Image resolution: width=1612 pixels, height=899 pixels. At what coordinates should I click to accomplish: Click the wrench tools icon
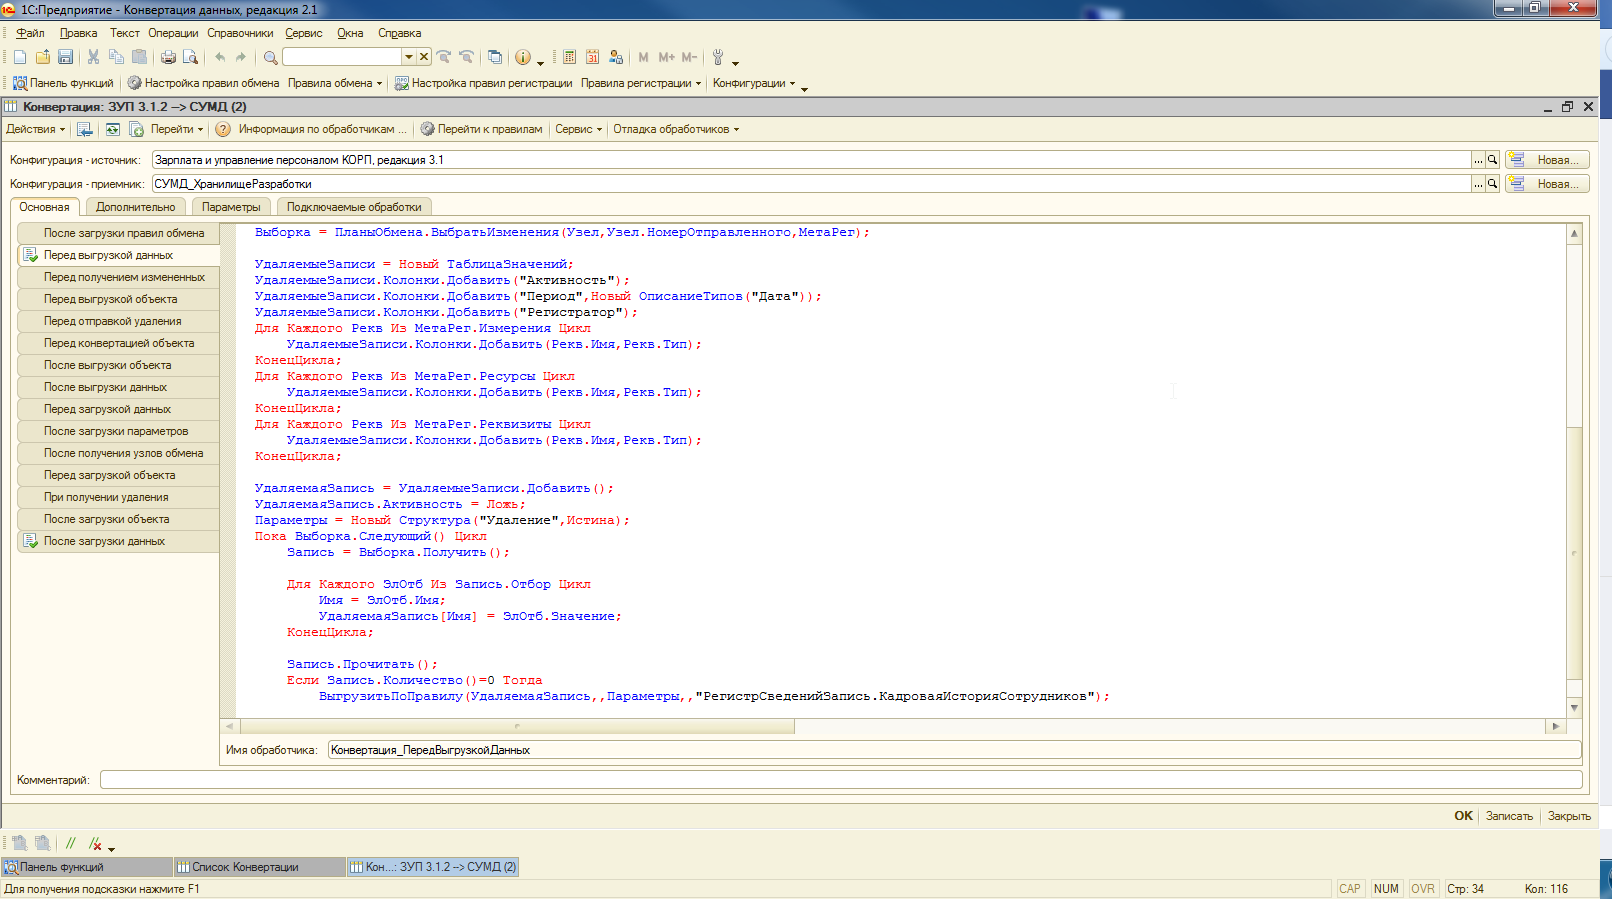click(x=717, y=57)
